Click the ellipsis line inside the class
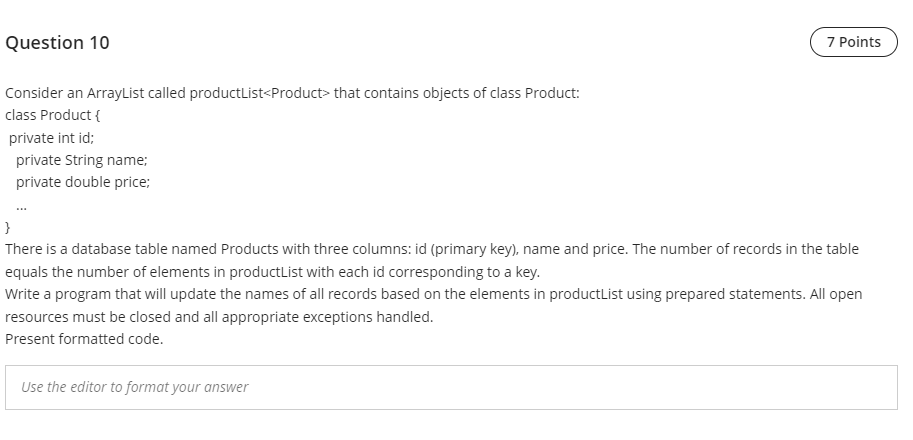 [x=22, y=207]
